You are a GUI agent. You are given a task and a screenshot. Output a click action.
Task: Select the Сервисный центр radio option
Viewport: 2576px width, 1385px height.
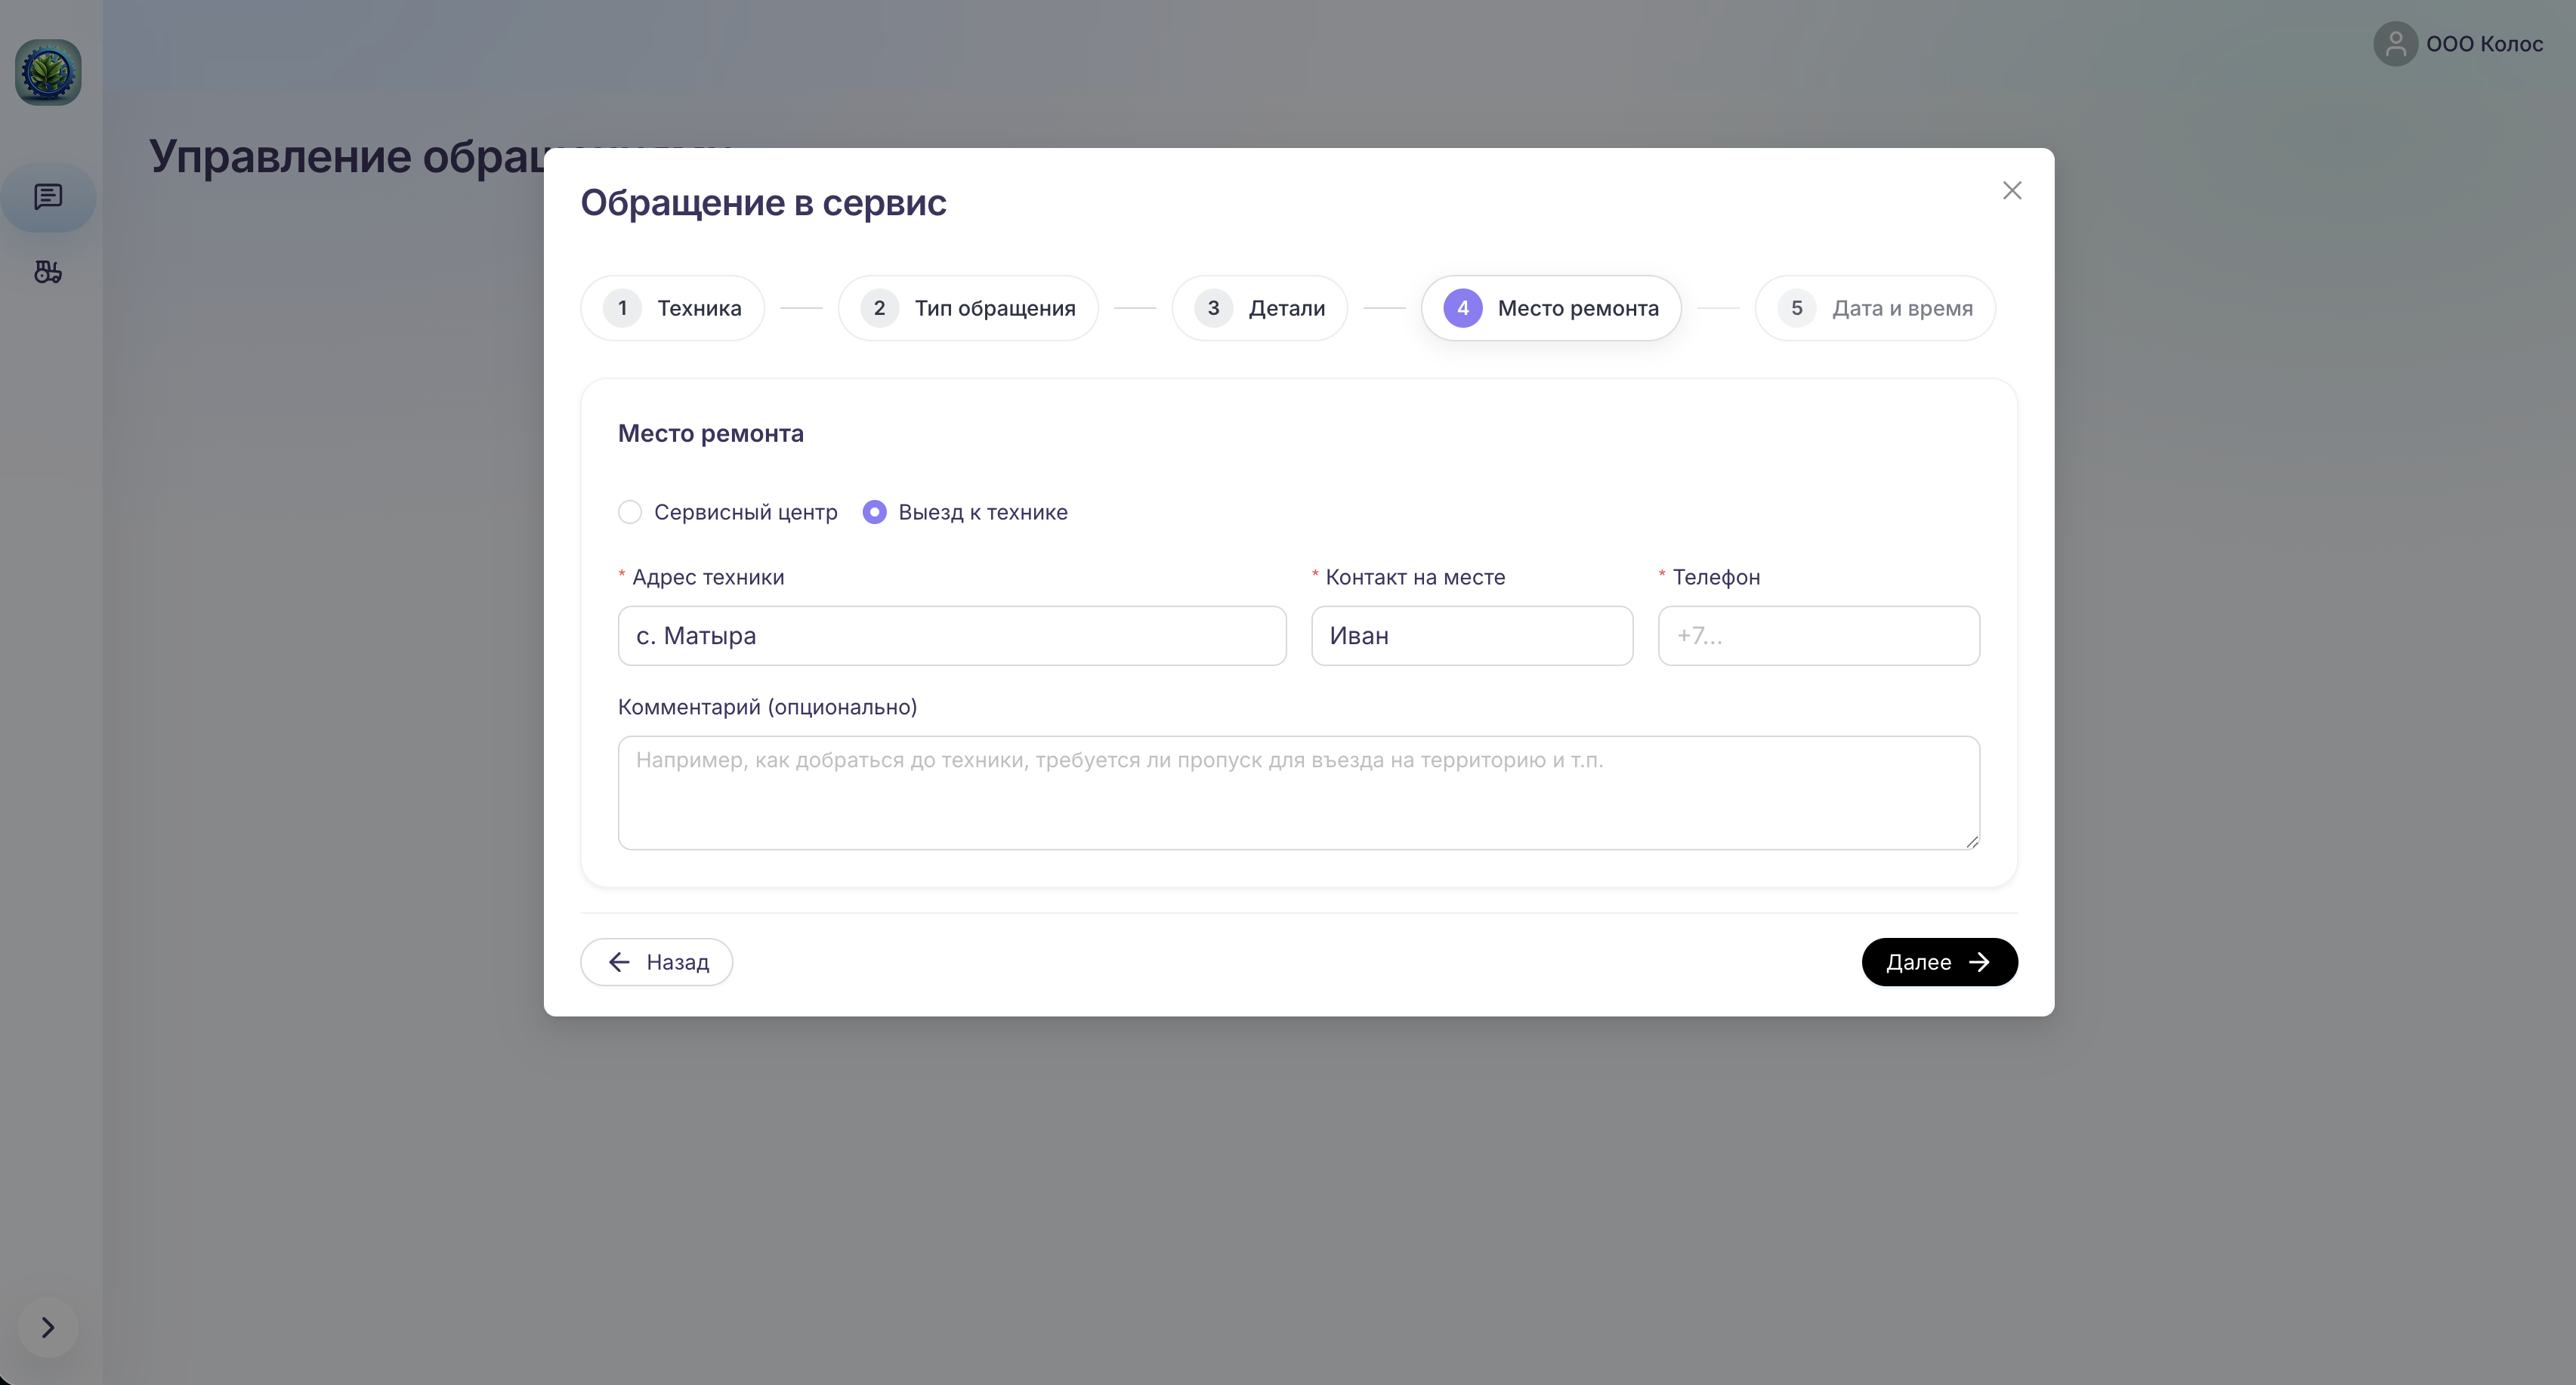(630, 512)
